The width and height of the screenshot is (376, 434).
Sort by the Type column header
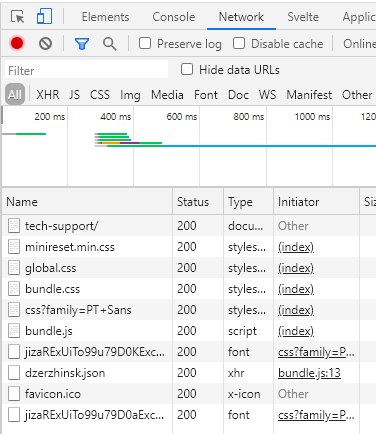coord(248,202)
